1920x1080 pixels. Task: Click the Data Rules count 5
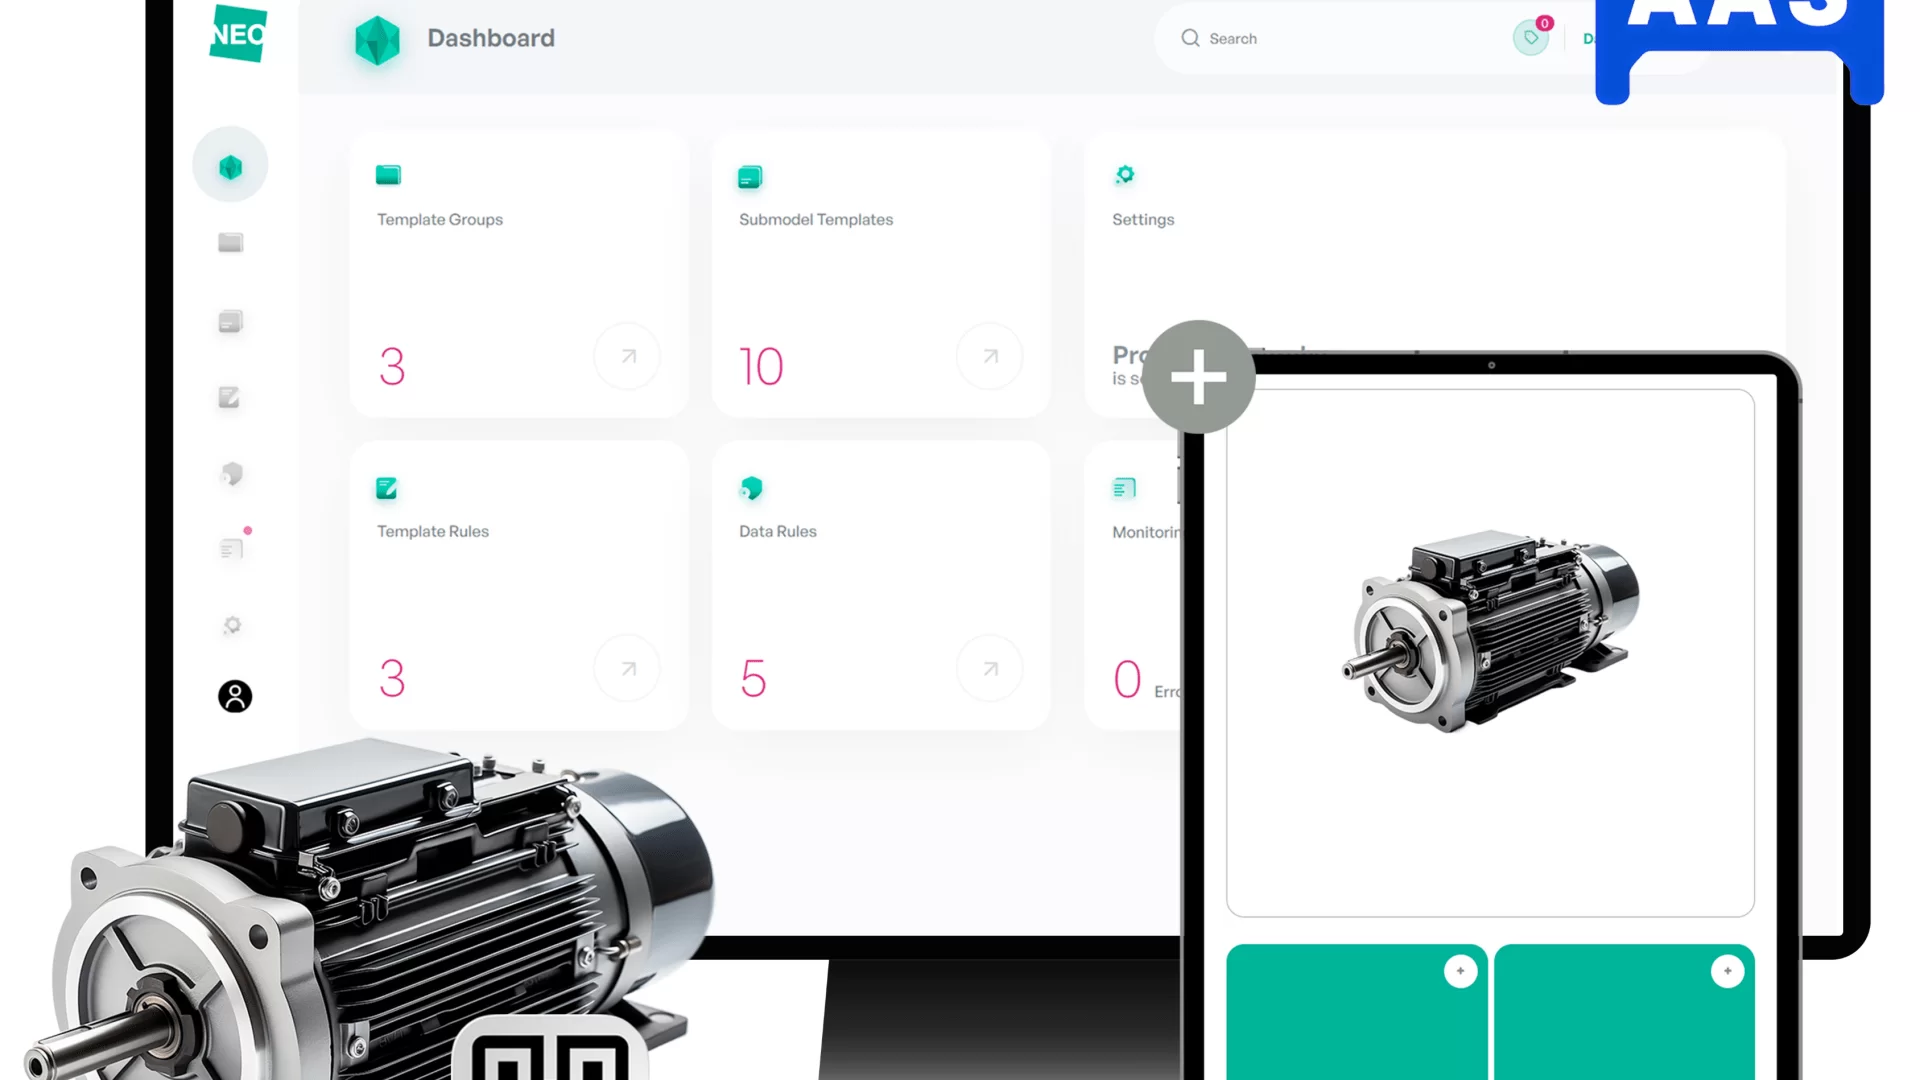tap(753, 678)
